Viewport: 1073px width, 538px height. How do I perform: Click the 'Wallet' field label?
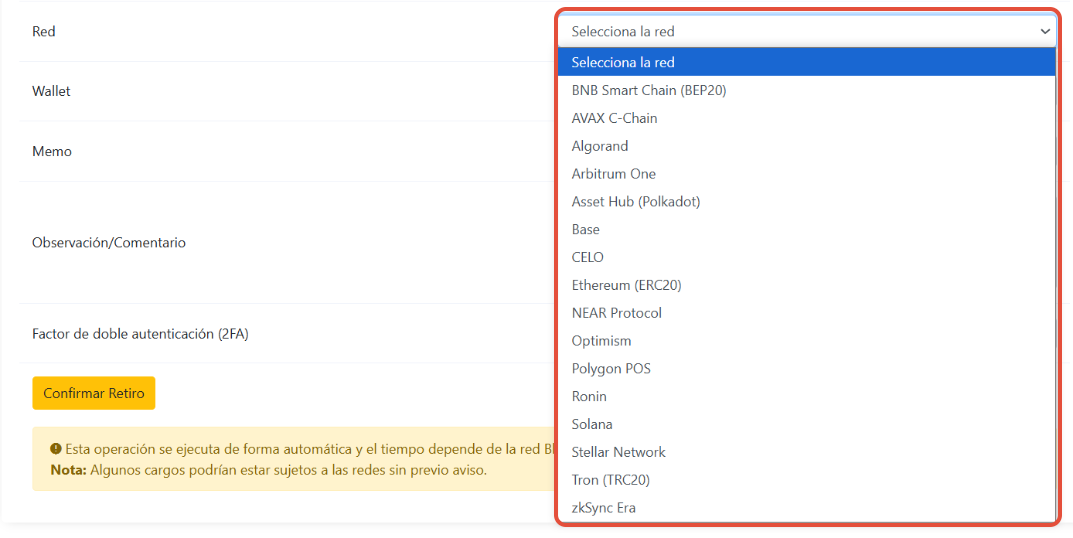(x=51, y=91)
